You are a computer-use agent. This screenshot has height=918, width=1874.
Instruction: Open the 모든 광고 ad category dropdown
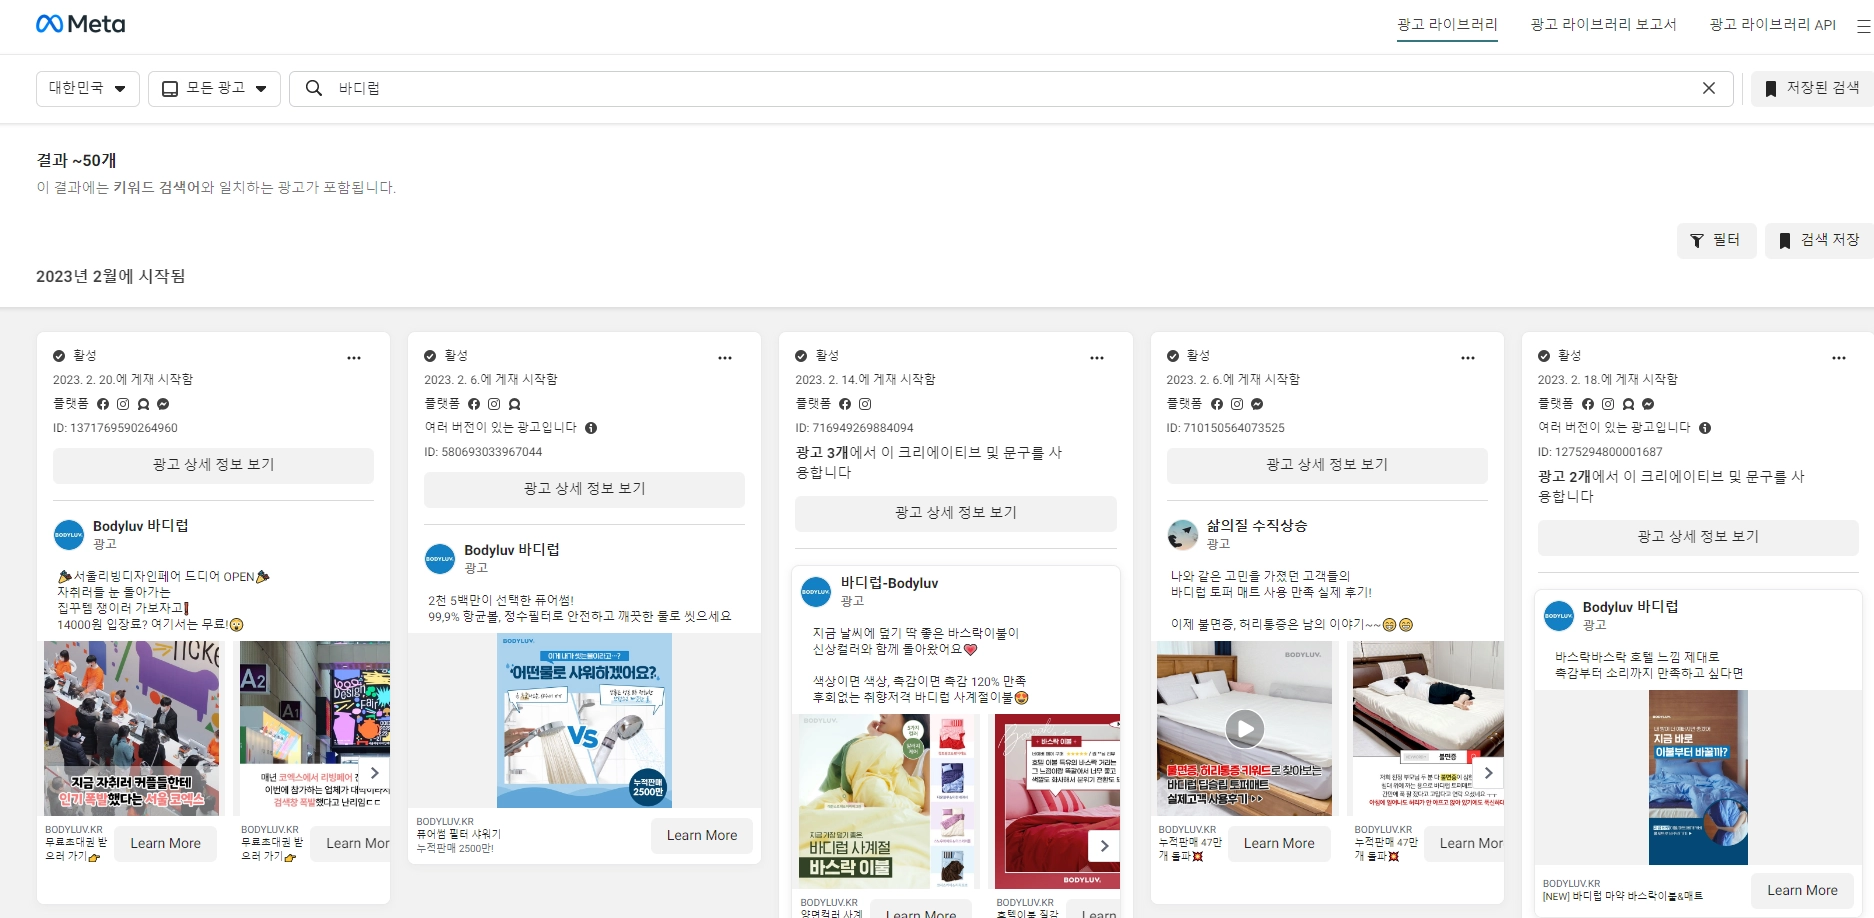tap(214, 88)
